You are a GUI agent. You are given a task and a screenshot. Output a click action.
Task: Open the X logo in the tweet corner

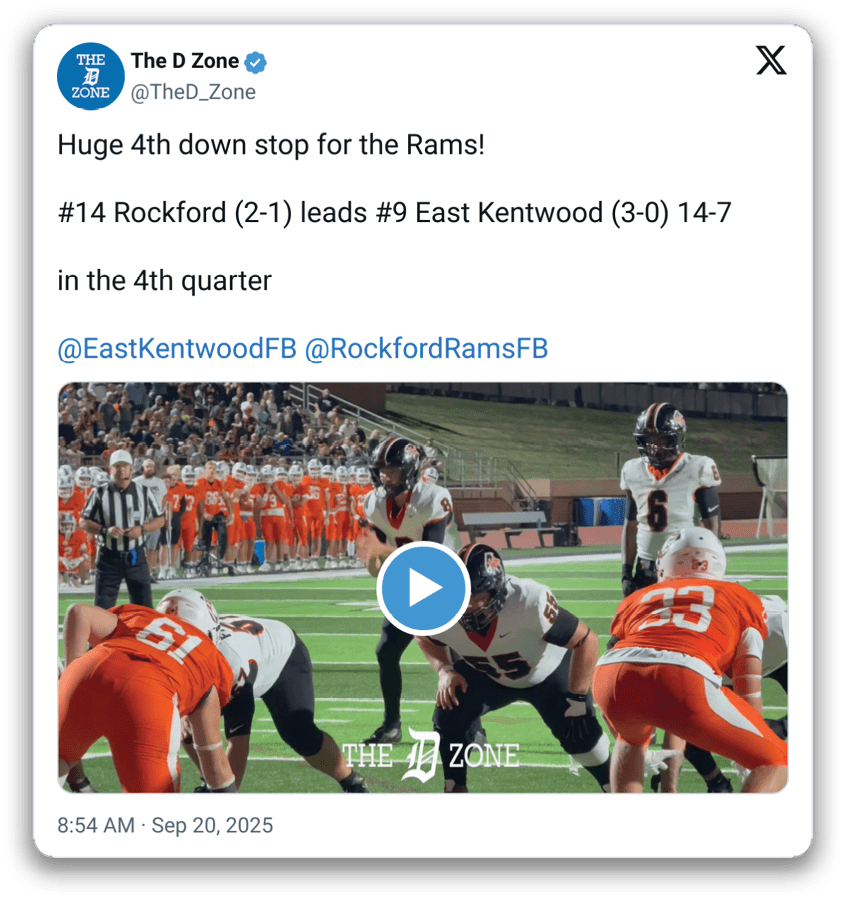(x=771, y=60)
